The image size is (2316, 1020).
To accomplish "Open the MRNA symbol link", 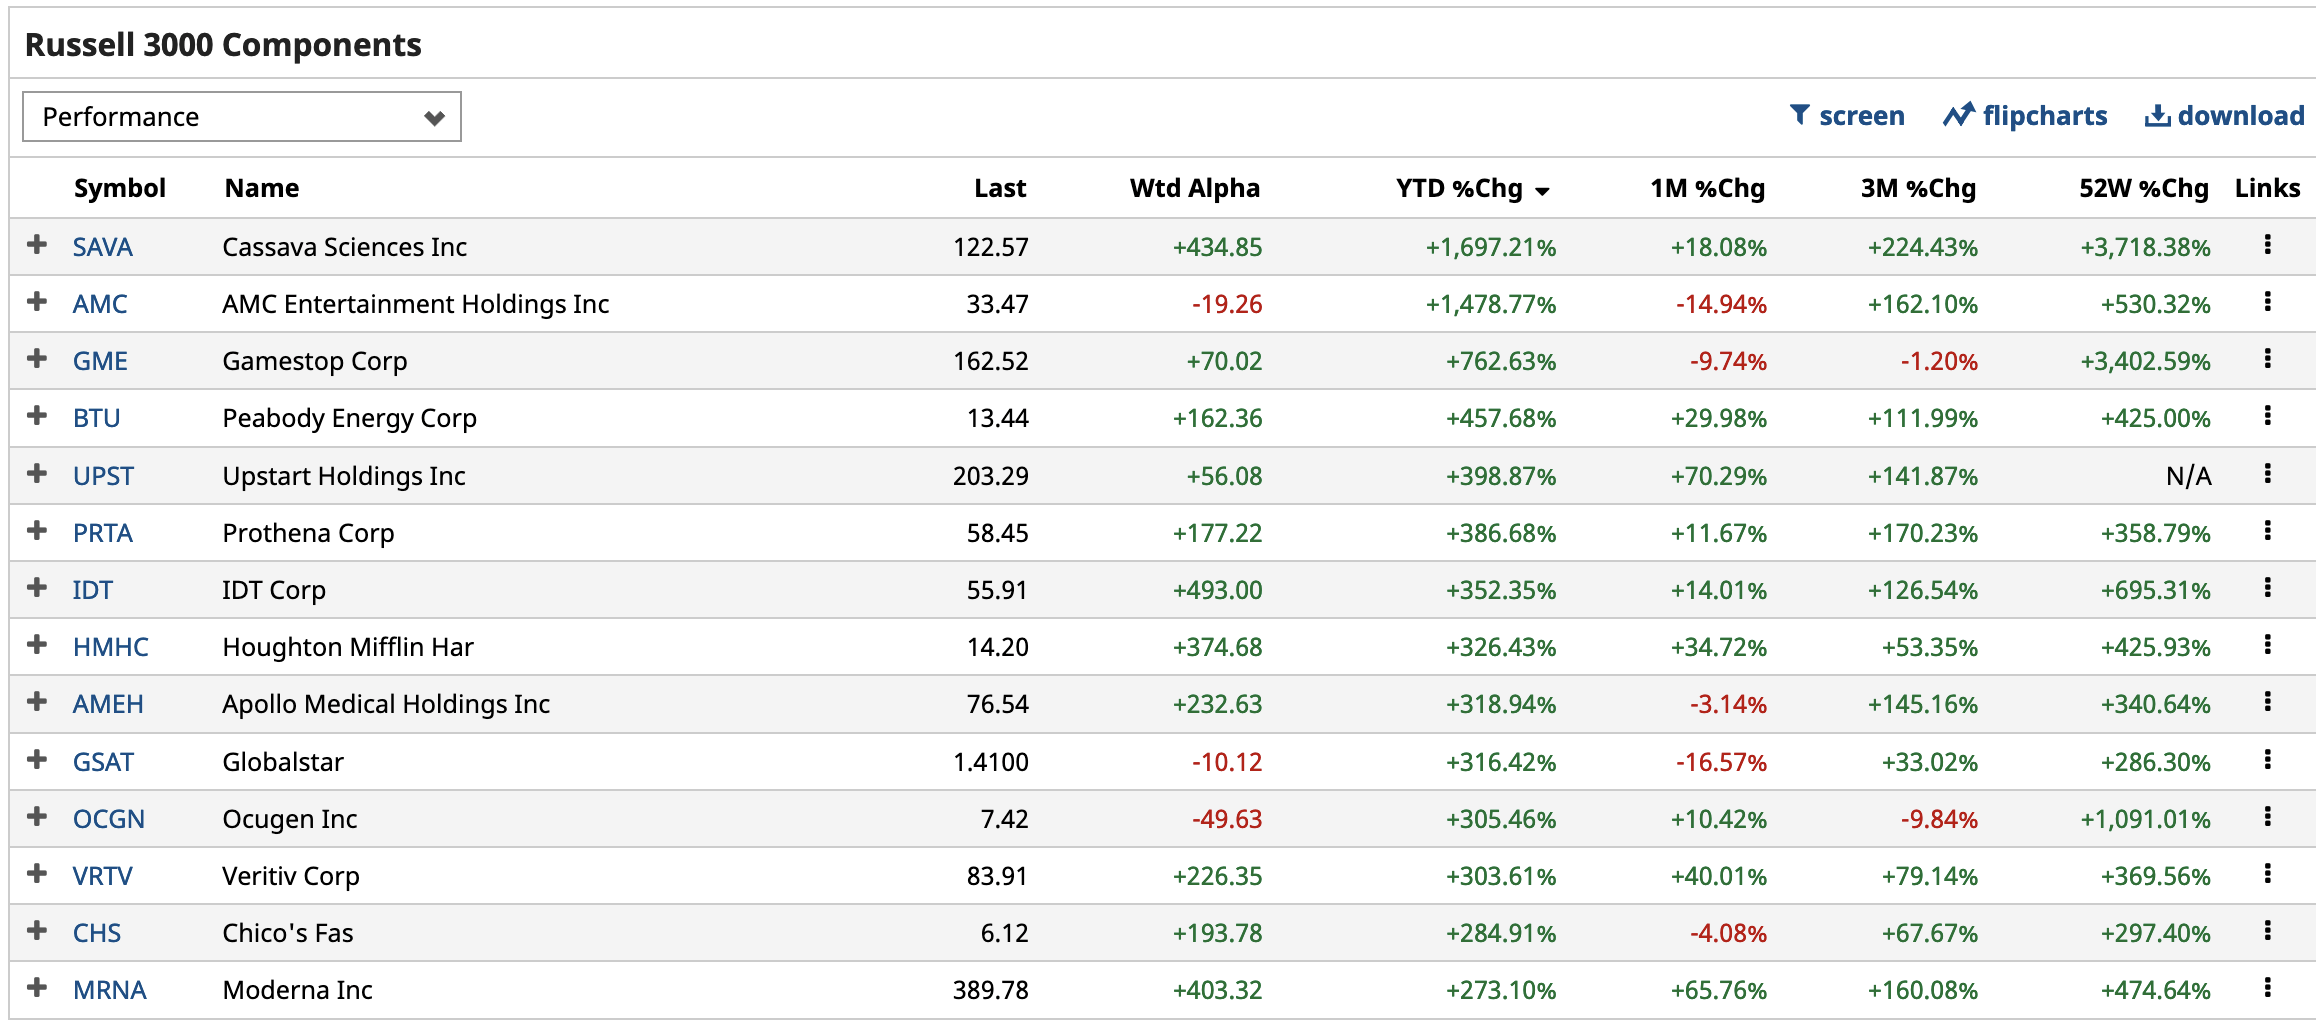I will click(x=109, y=990).
